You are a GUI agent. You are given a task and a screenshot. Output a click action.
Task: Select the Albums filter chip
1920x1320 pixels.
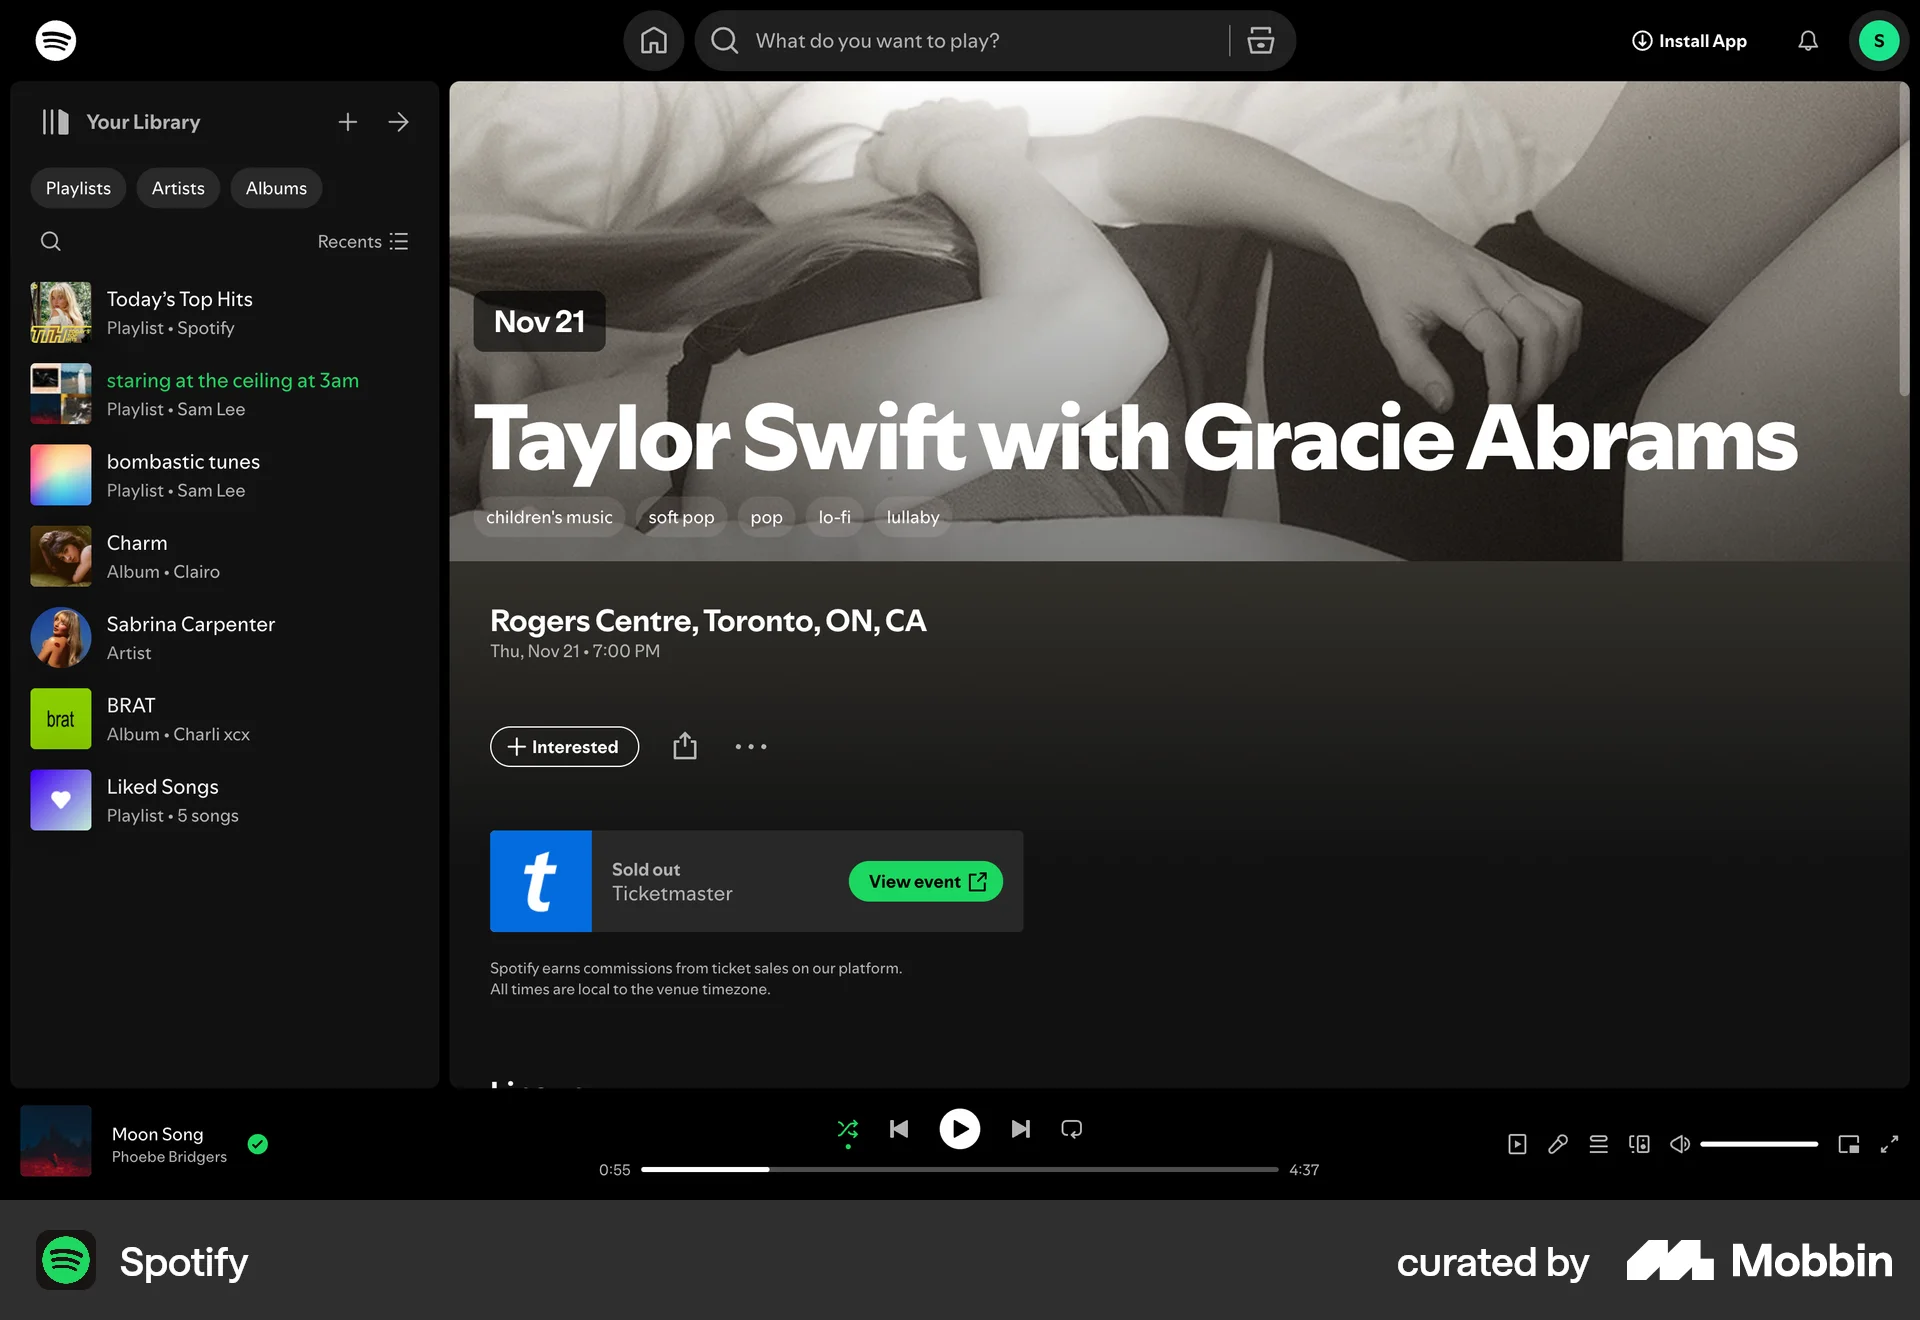coord(276,188)
